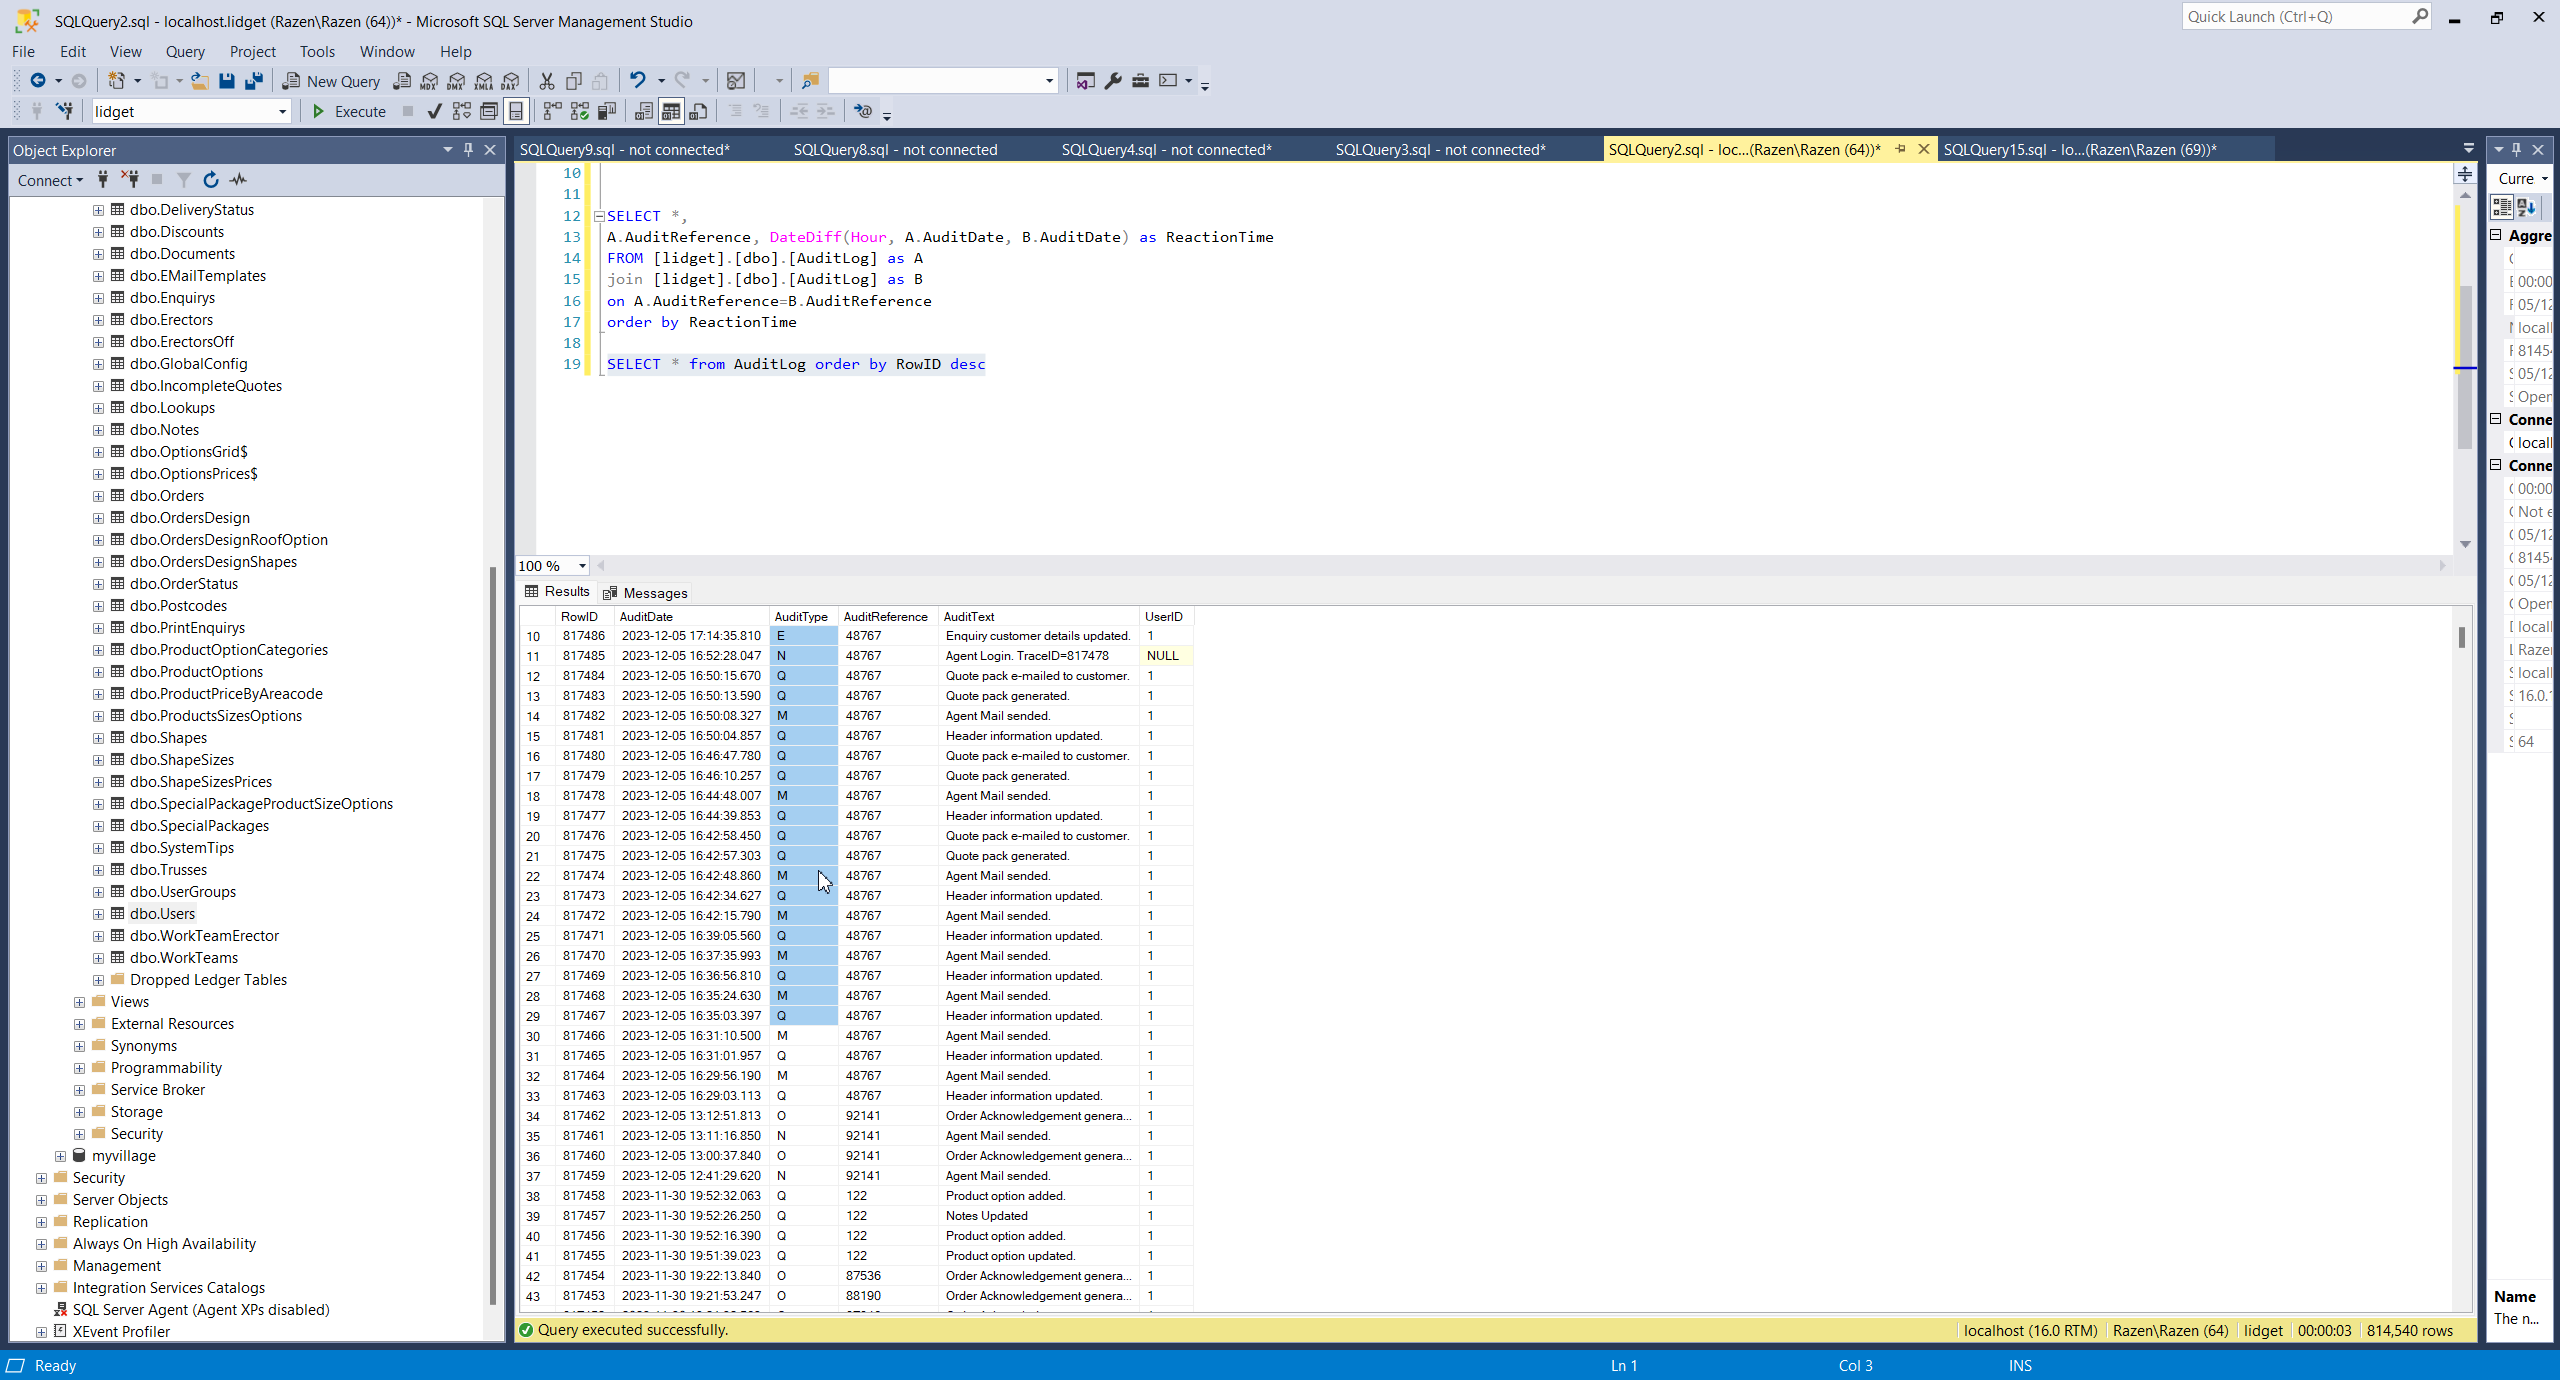Open the 100 % zoom dropdown
The width and height of the screenshot is (2560, 1380).
pyautogui.click(x=582, y=566)
